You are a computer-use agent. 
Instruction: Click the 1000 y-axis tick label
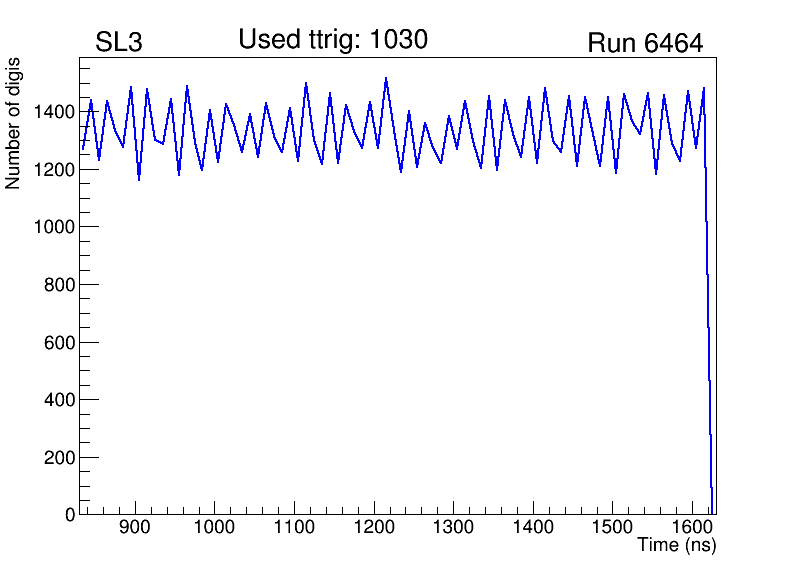[x=53, y=227]
